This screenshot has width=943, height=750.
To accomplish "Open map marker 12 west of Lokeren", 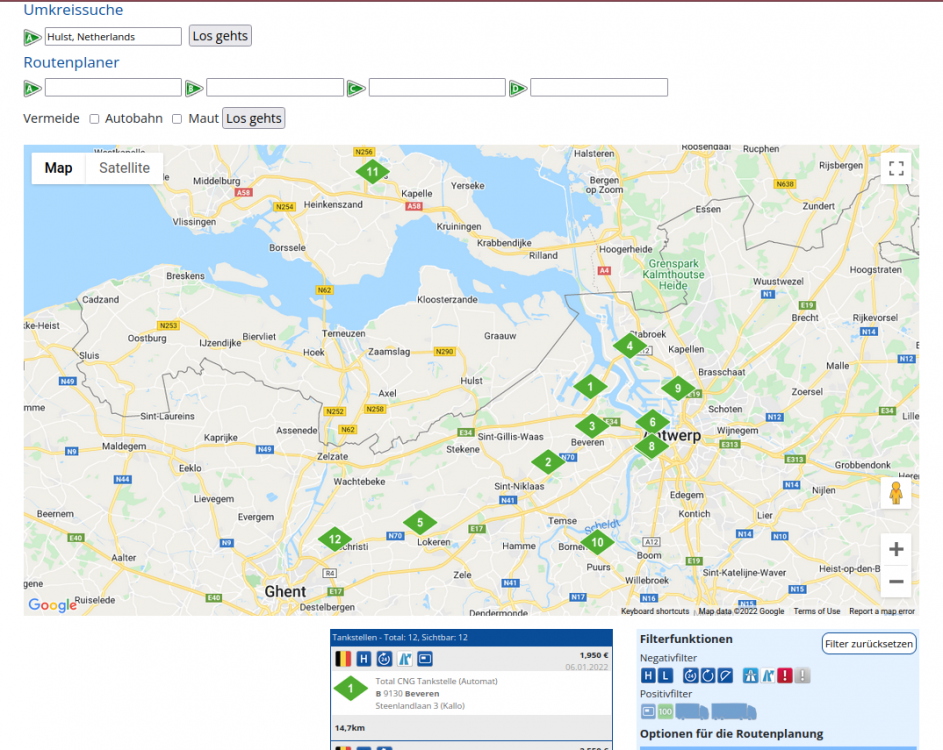I will click(335, 539).
